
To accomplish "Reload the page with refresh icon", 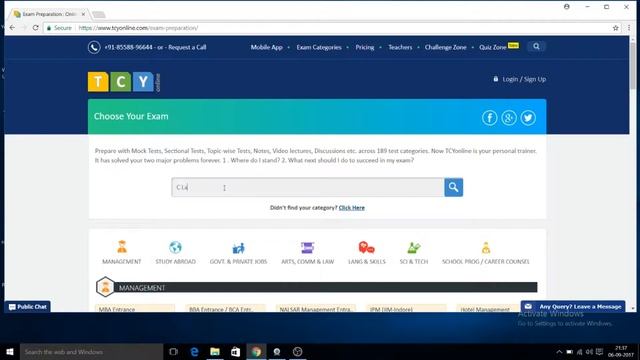I will [x=36, y=28].
